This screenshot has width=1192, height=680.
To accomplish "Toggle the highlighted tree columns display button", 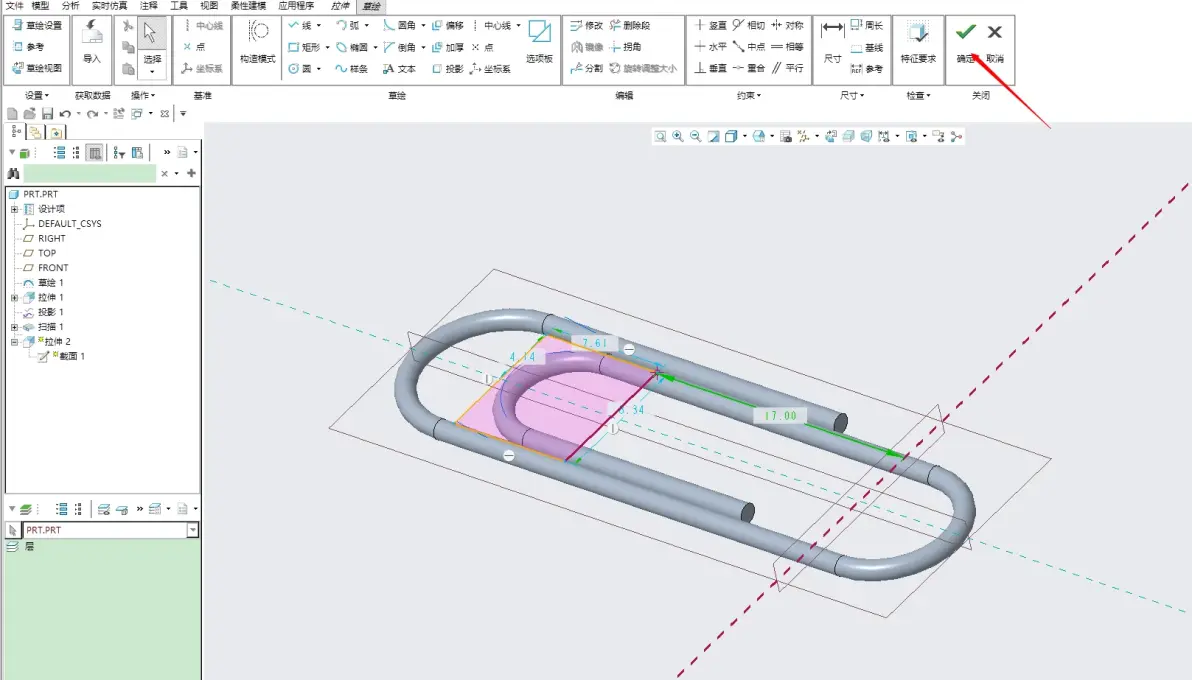I will pyautogui.click(x=94, y=153).
